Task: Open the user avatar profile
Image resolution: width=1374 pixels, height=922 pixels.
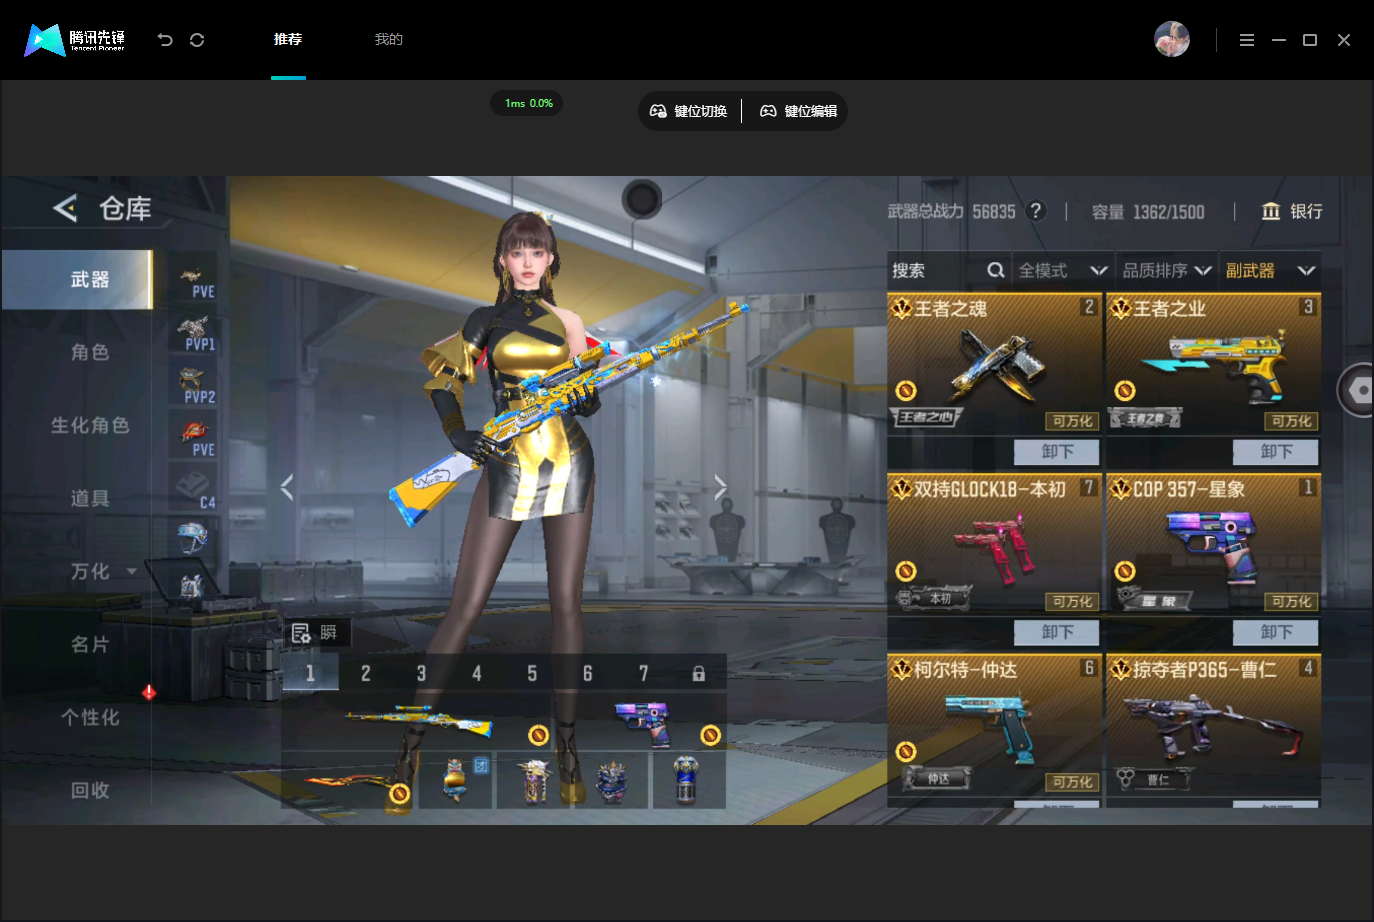Action: tap(1172, 40)
